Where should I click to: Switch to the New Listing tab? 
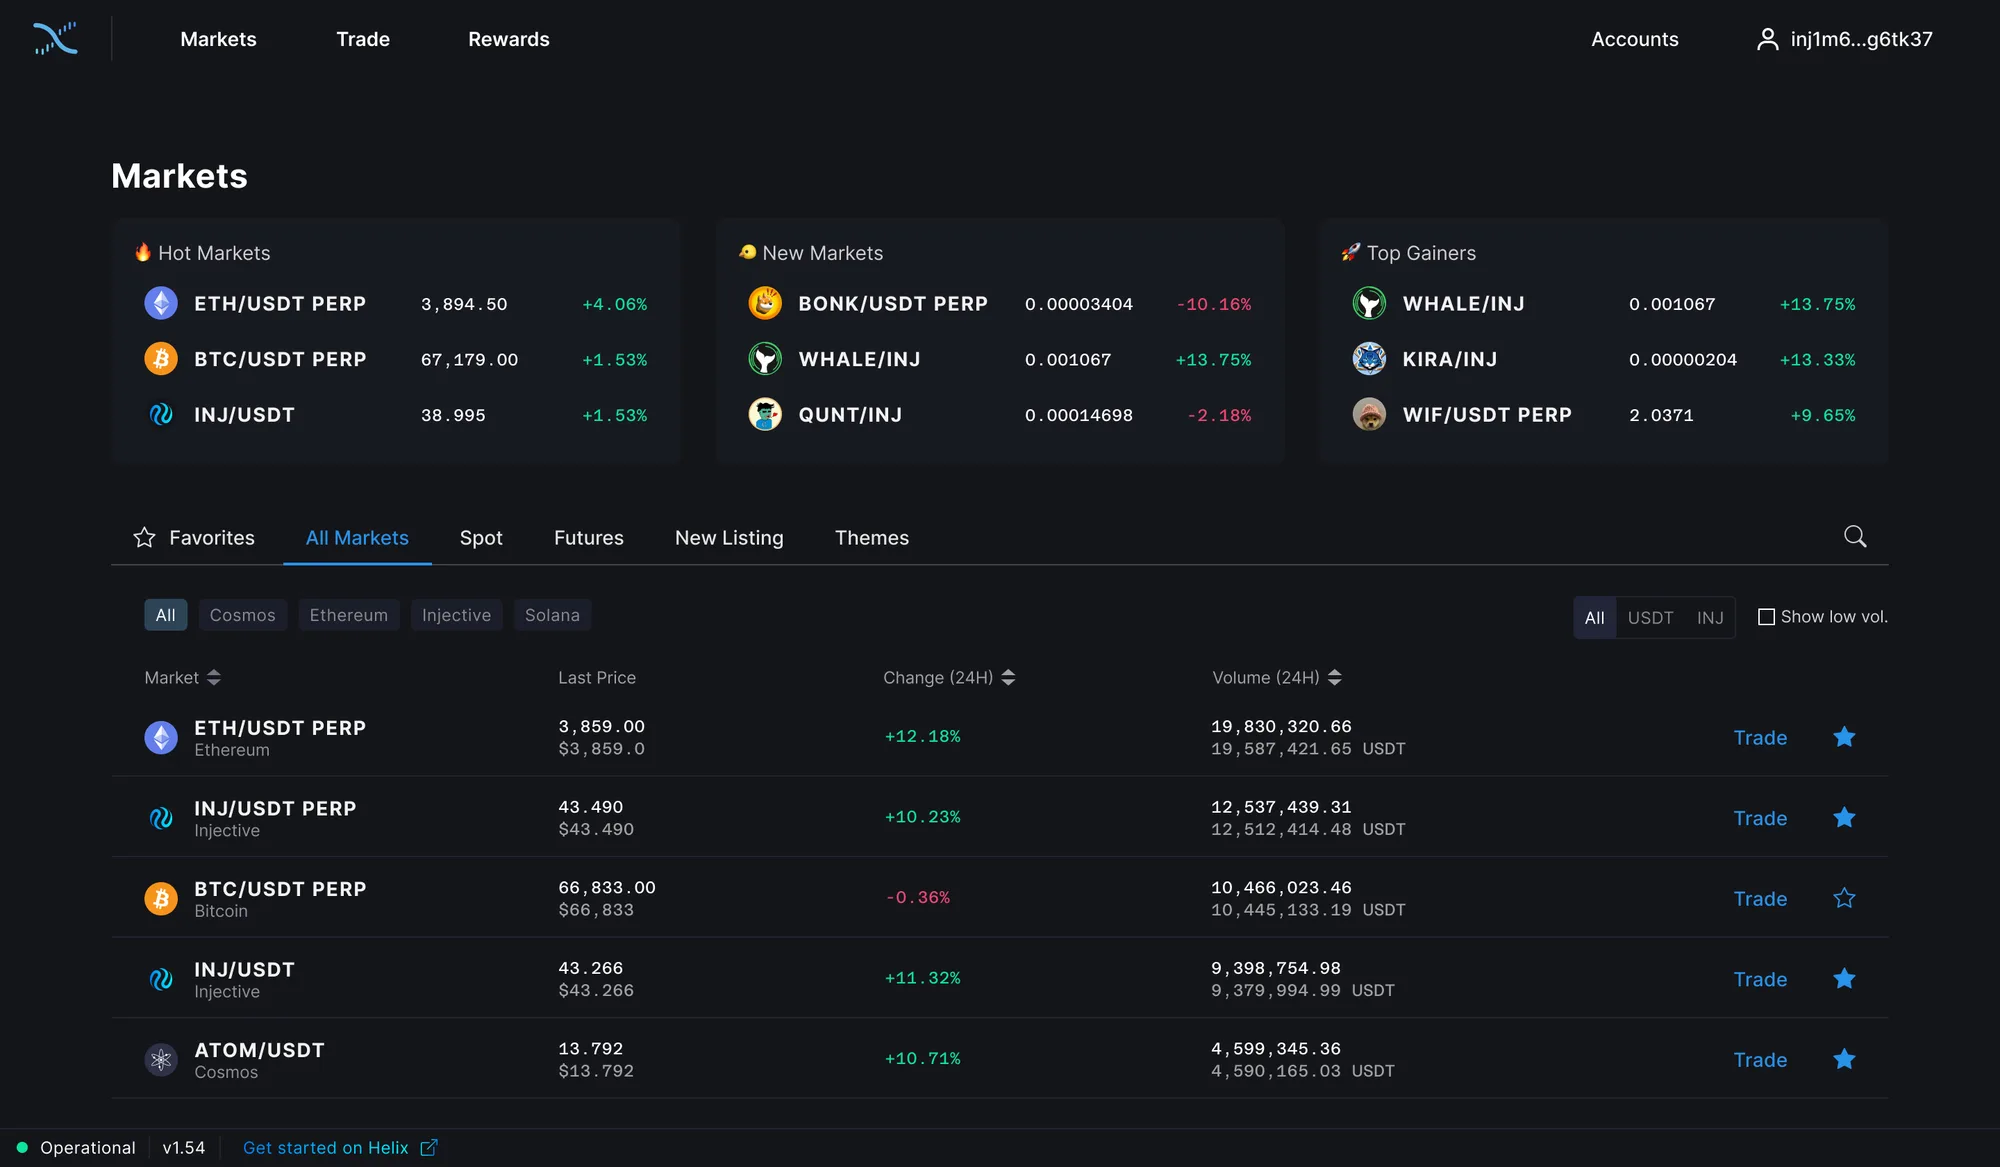pyautogui.click(x=729, y=538)
